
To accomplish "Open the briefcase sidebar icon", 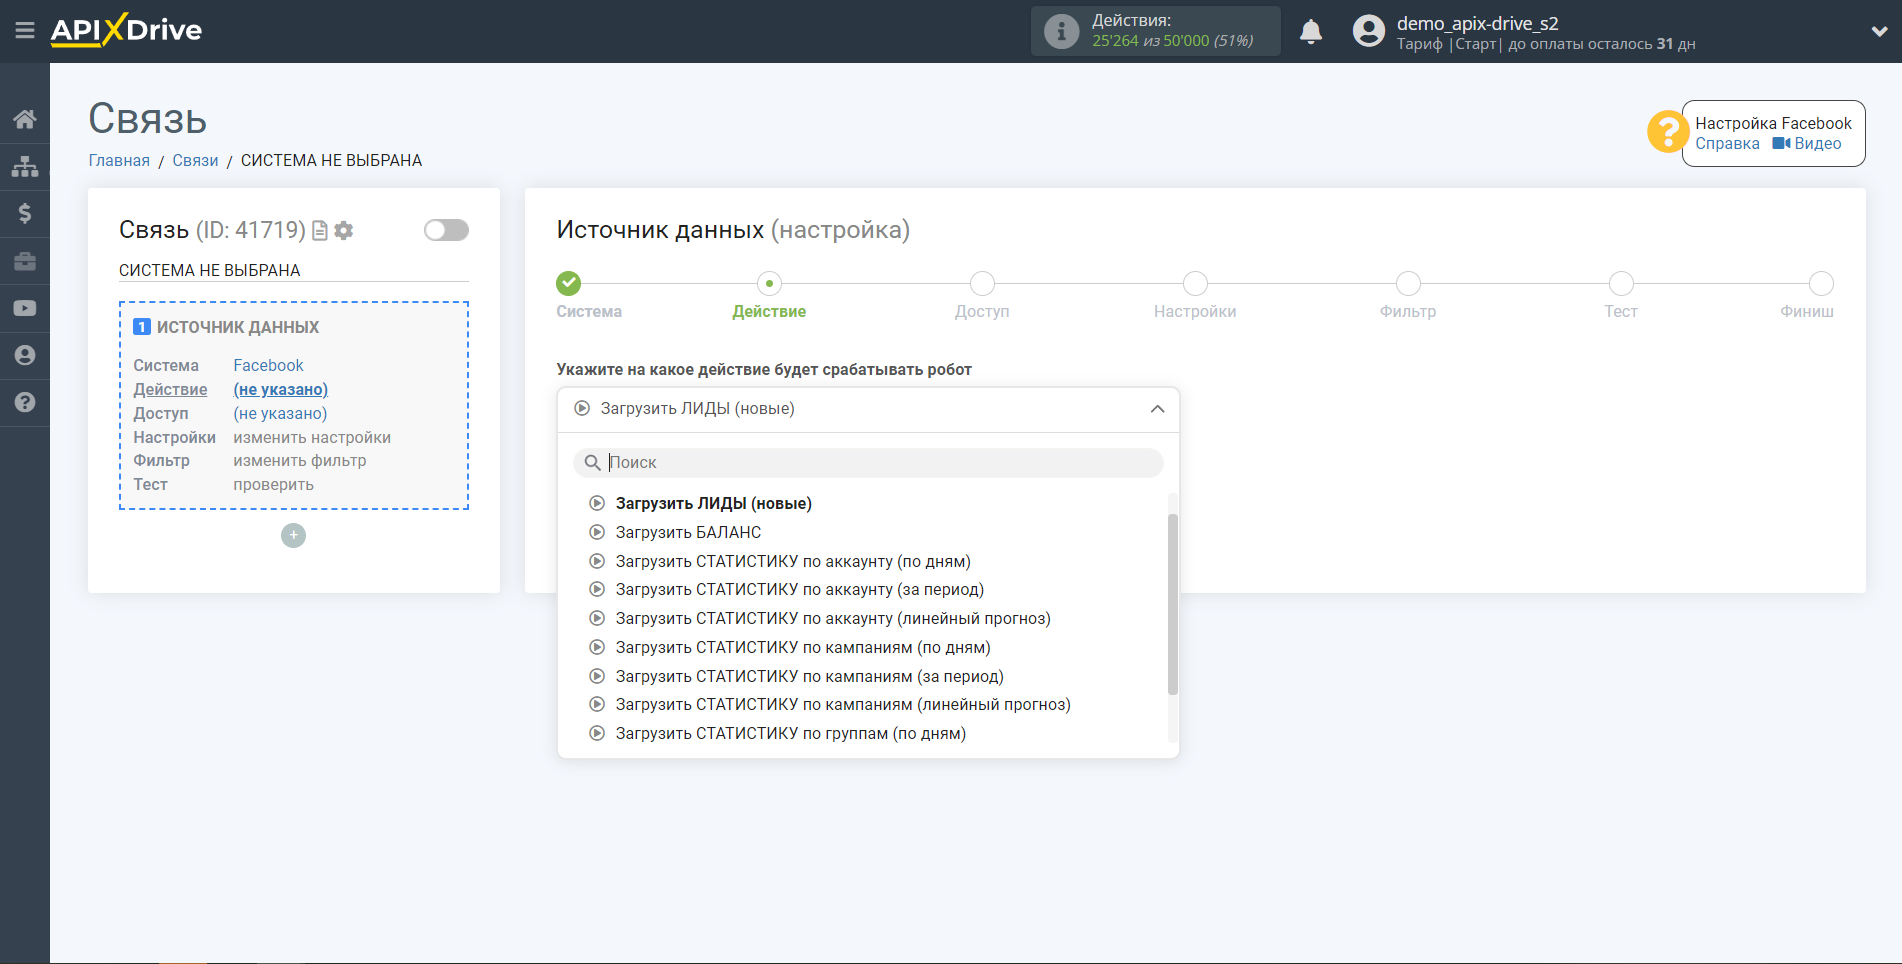I will pyautogui.click(x=25, y=261).
